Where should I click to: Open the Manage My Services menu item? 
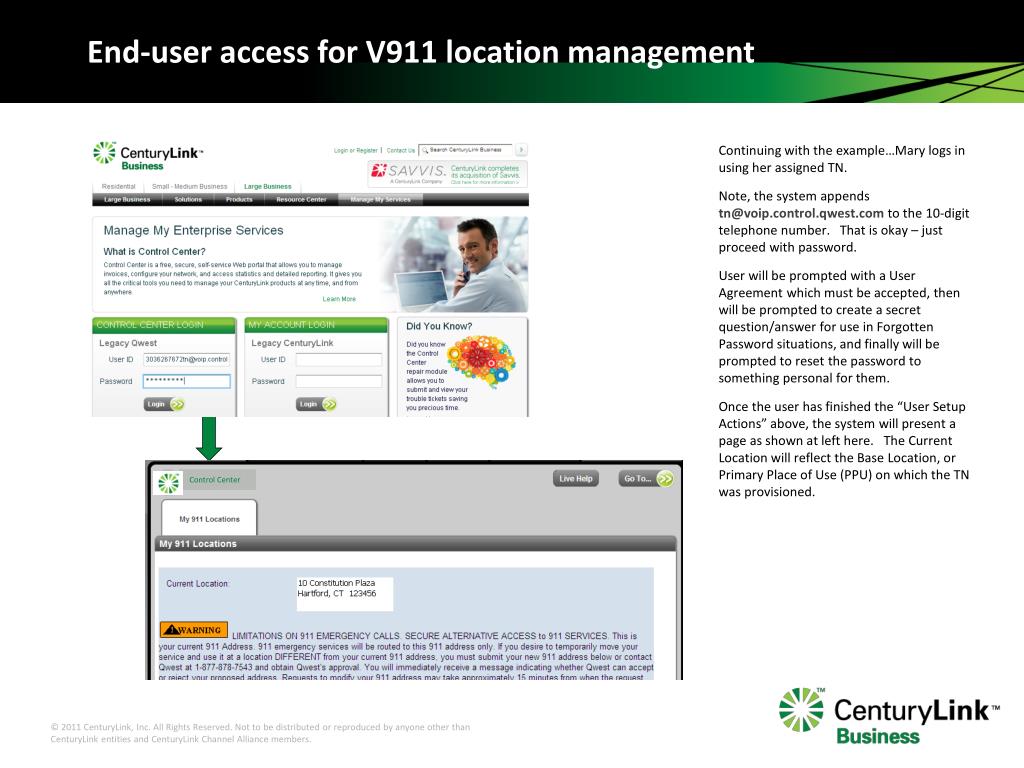[380, 200]
